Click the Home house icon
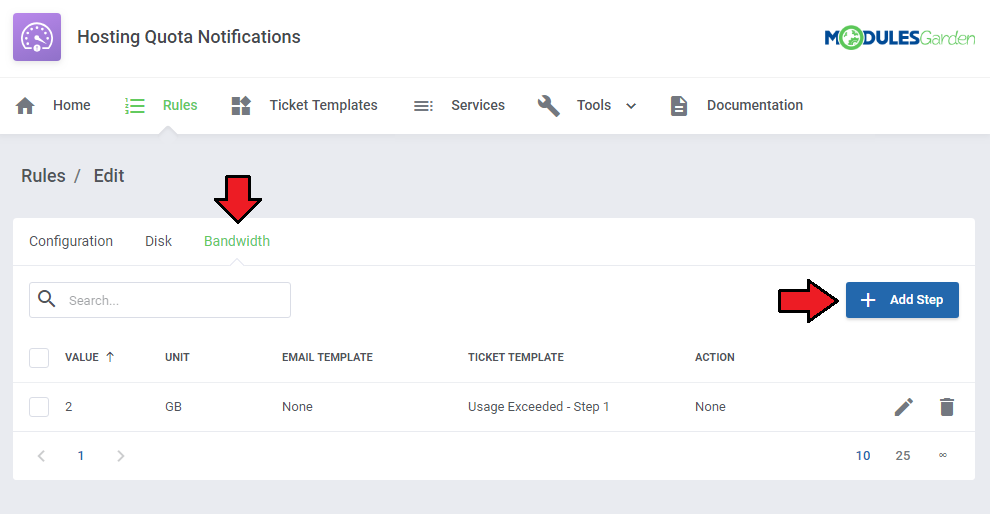990x514 pixels. [25, 105]
